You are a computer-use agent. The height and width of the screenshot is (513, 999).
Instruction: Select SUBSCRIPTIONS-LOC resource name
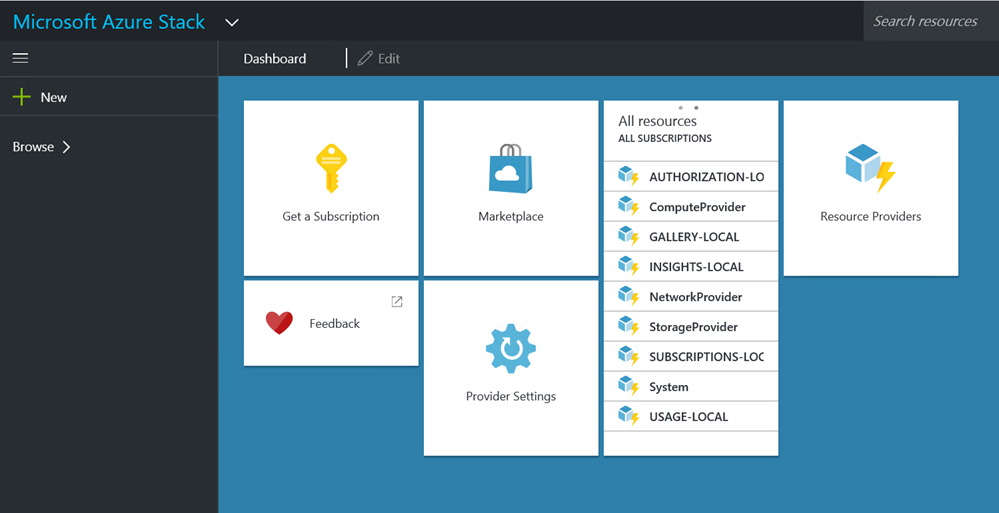[707, 357]
